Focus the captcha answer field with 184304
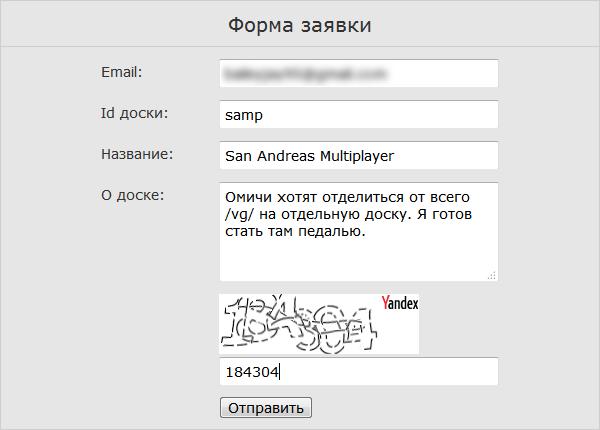600x430 pixels. [359, 371]
